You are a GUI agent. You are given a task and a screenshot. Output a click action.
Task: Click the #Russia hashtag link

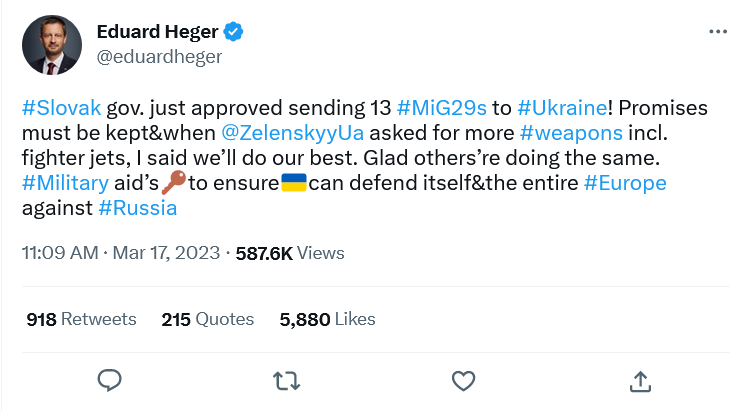point(138,208)
